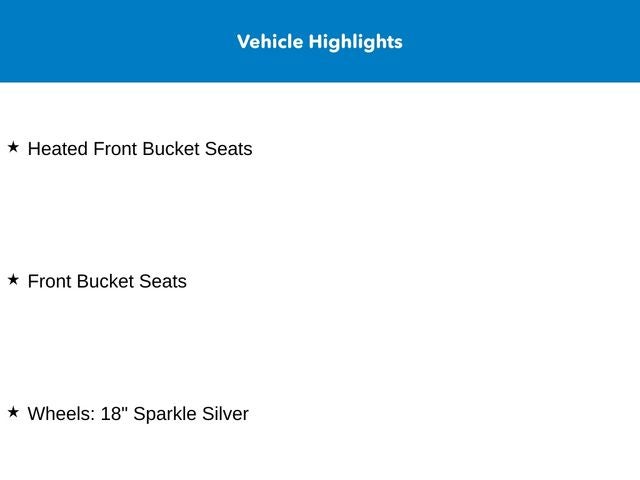Select the Wheels: 18" Sparkle Silver highlight
This screenshot has width=640, height=480.
(138, 414)
